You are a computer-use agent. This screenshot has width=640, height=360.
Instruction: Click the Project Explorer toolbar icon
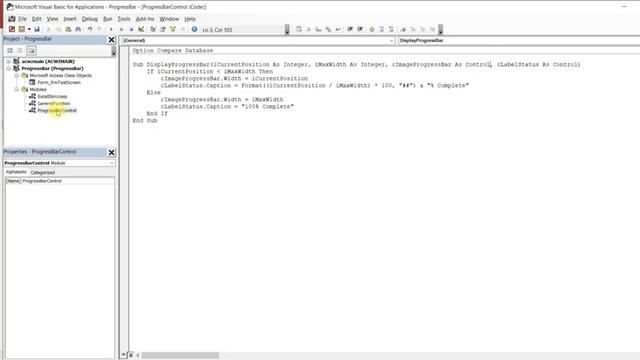[x=153, y=29]
